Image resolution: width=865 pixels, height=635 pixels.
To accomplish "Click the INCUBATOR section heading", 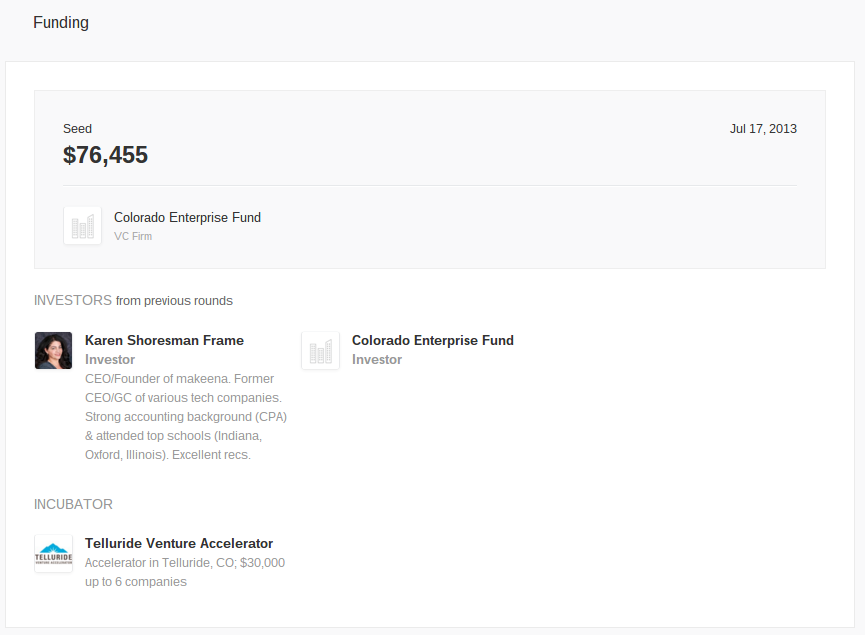I will point(73,504).
